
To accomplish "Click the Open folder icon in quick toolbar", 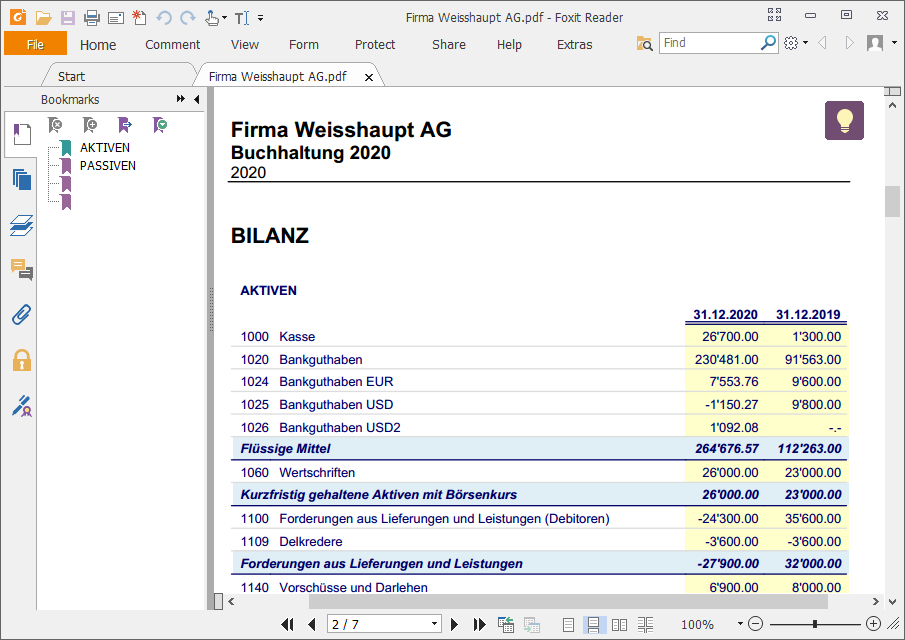I will pos(43,18).
